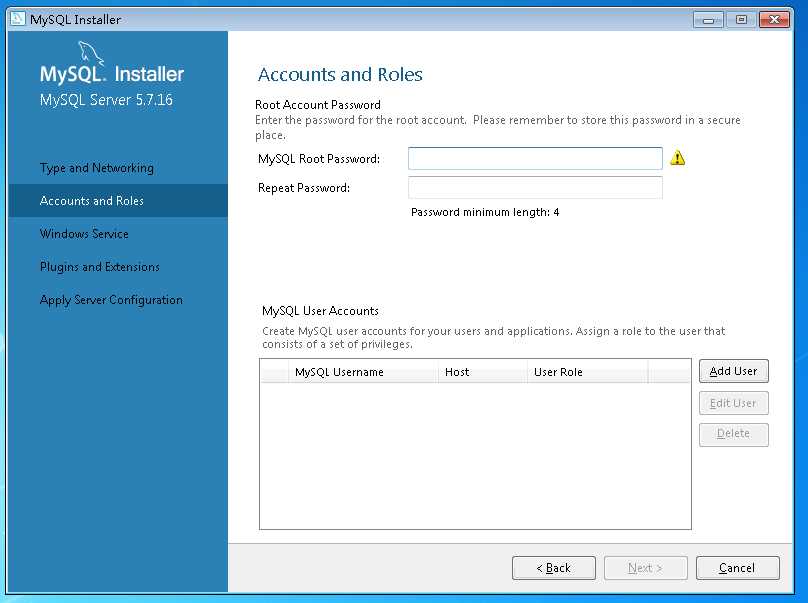Viewport: 808px width, 603px height.
Task: Click the password warning triangle icon
Action: (x=678, y=158)
